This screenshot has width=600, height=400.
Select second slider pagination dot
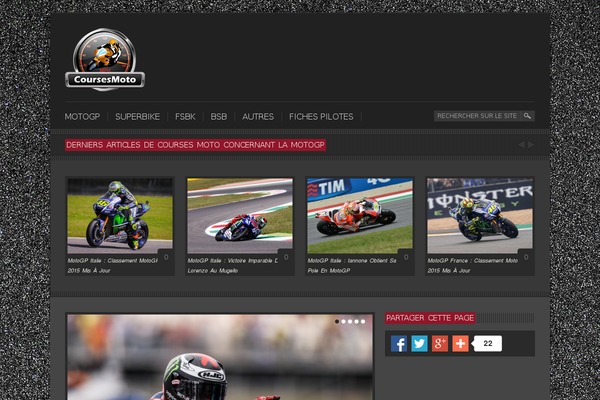tap(343, 322)
